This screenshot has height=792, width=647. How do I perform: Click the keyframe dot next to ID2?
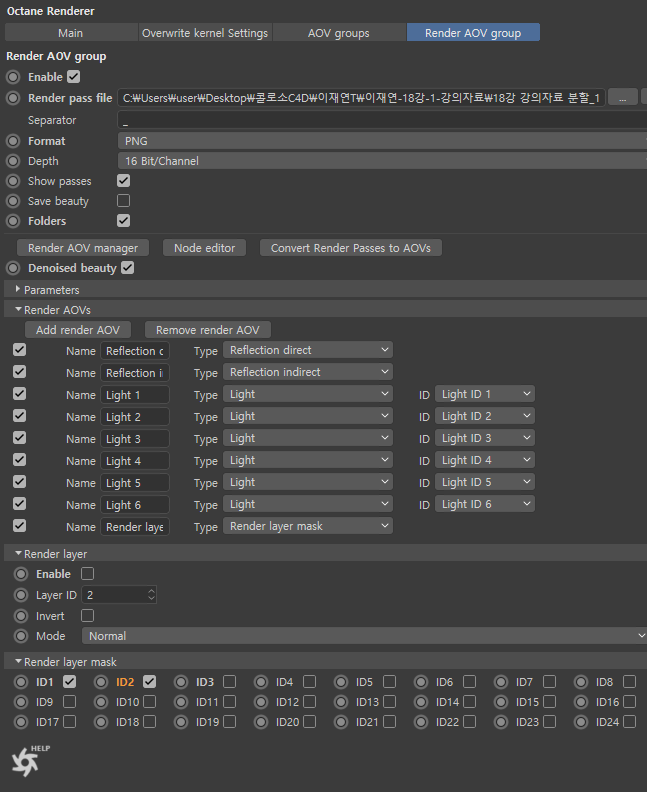click(x=101, y=682)
